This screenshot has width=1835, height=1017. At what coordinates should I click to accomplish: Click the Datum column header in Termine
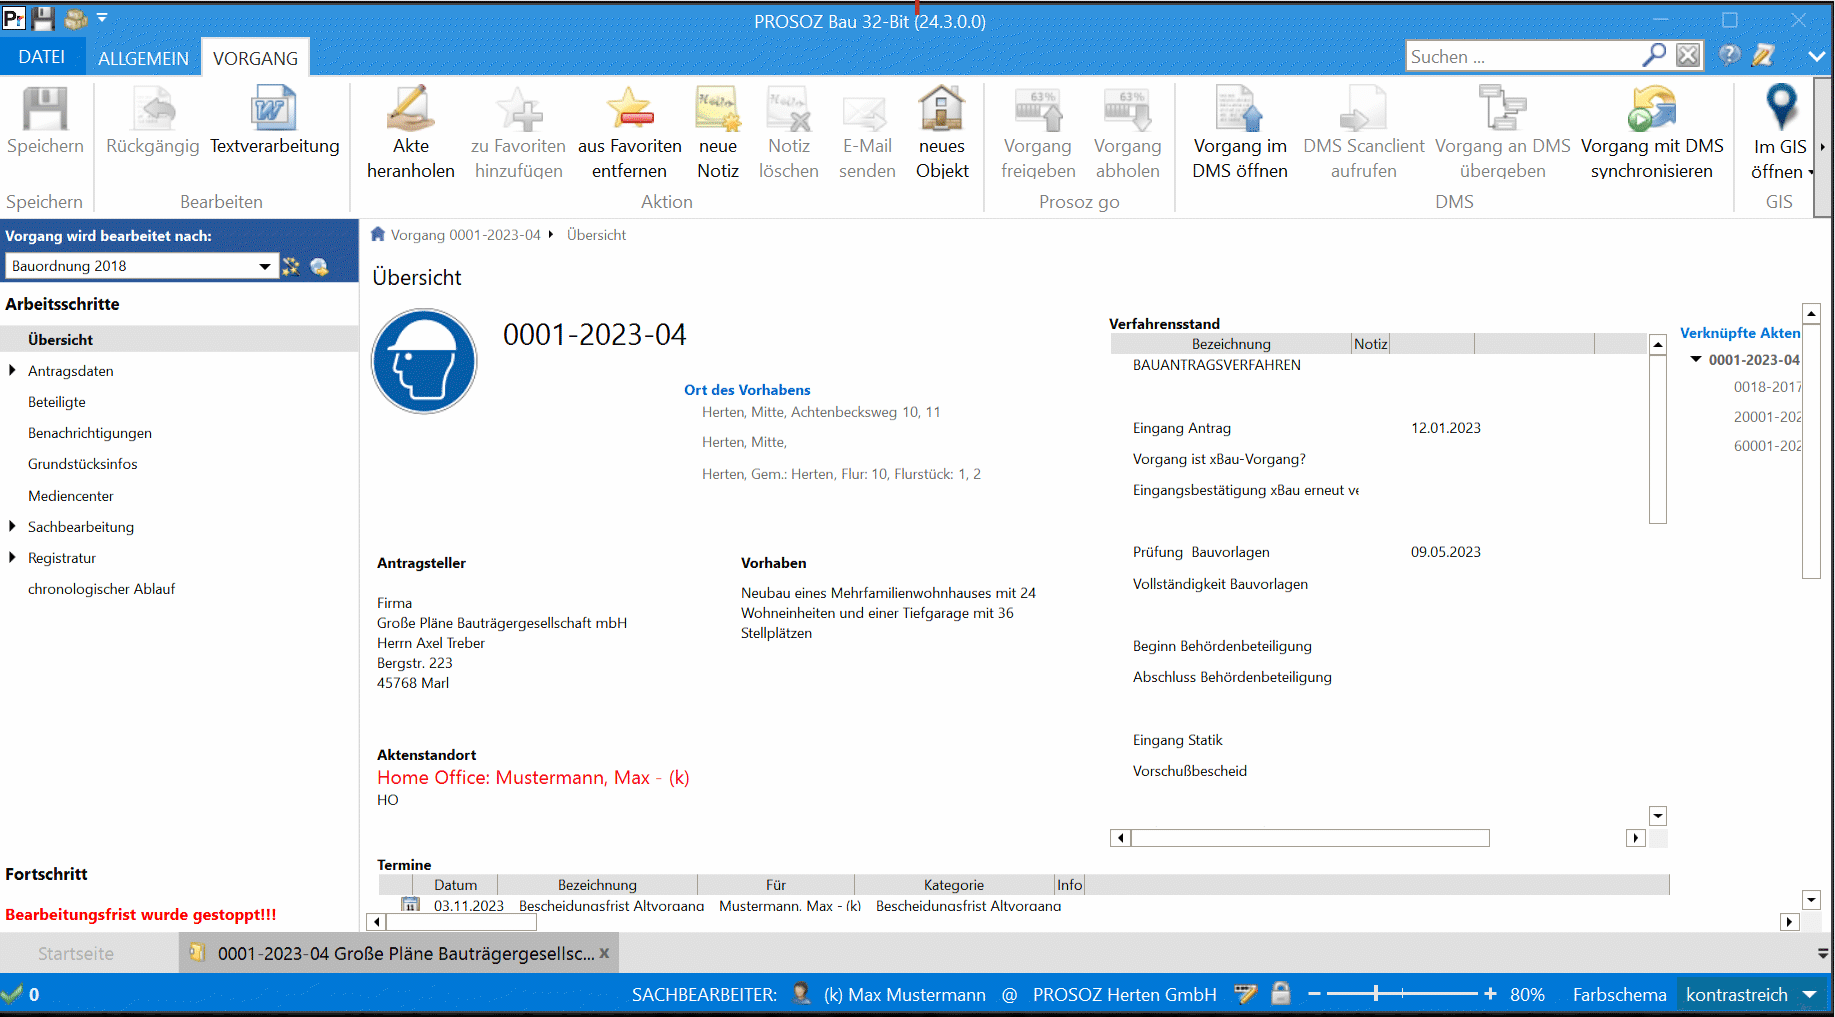455,884
